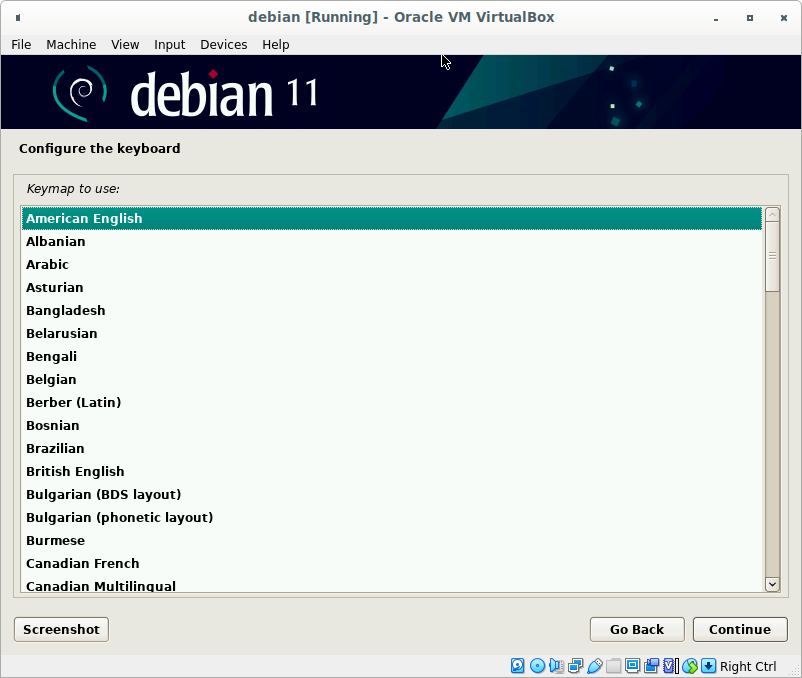This screenshot has width=802, height=678.
Task: Select British English keymap
Action: pyautogui.click(x=75, y=471)
